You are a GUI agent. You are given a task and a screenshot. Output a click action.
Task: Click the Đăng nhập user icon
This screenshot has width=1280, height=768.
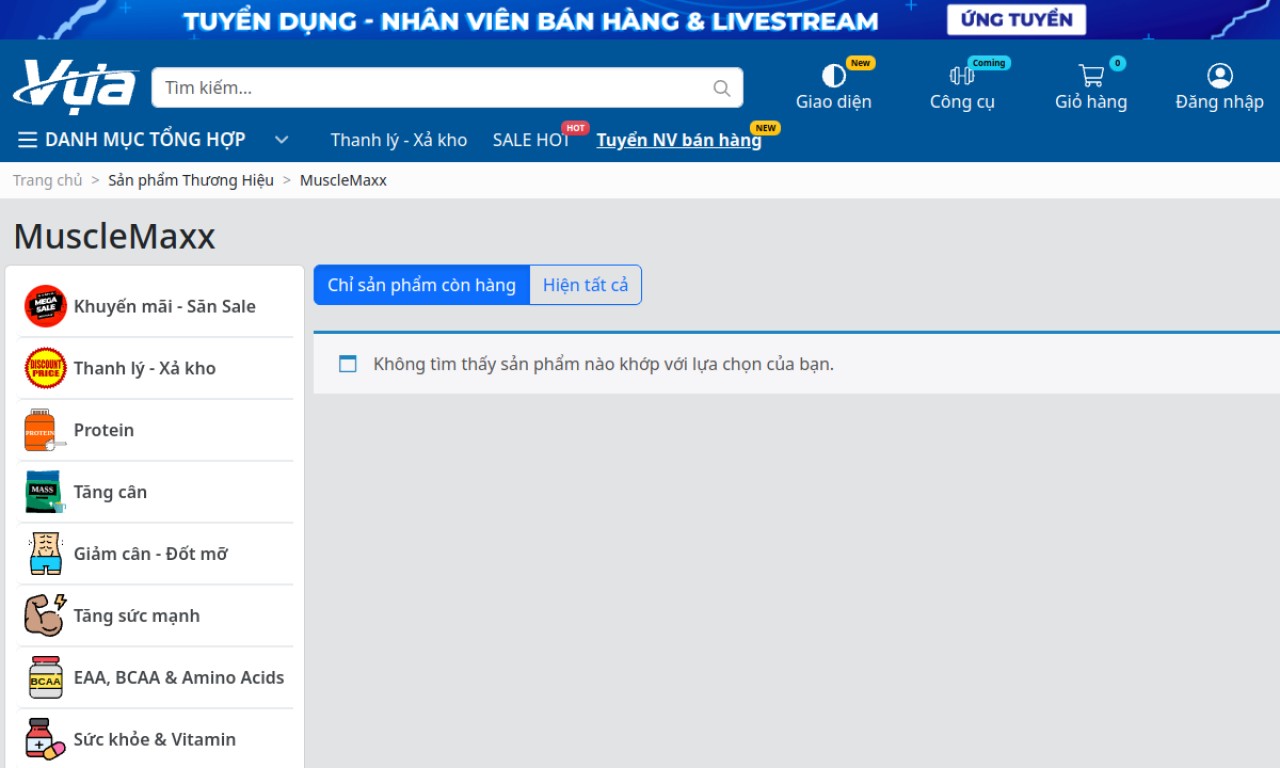tap(1220, 76)
